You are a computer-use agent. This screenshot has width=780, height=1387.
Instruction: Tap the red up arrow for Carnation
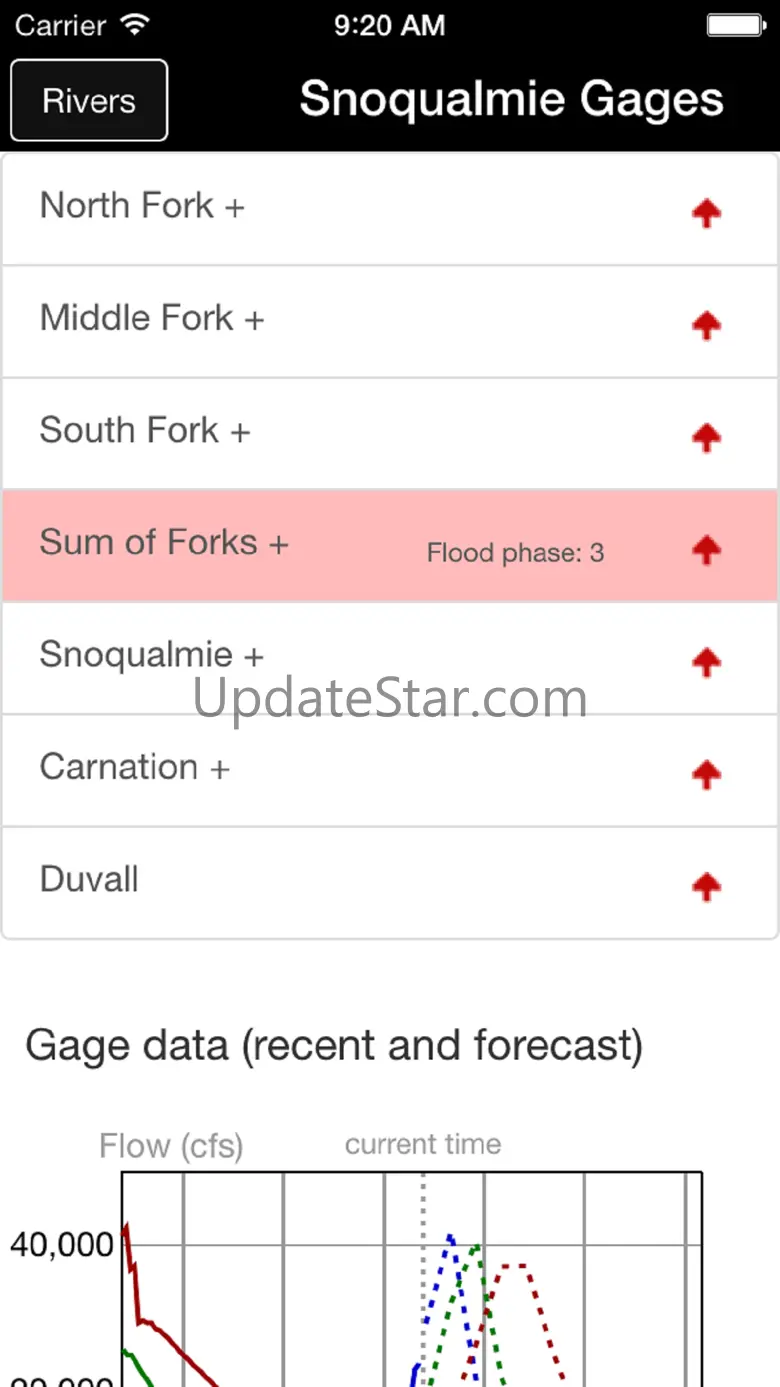706,772
